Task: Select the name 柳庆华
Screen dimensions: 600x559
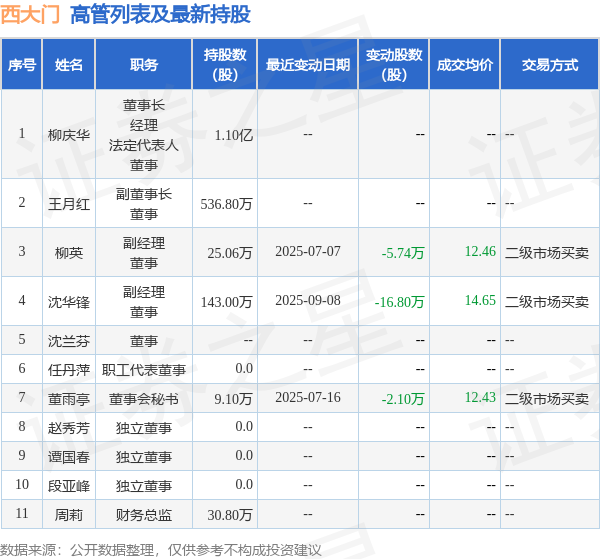Action: 69,135
